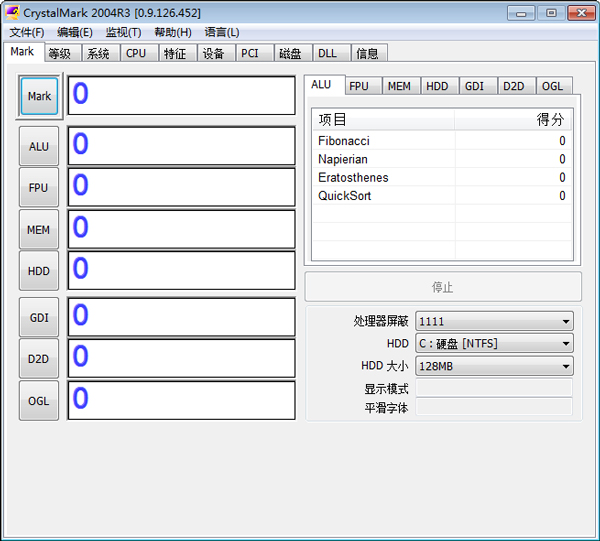600x541 pixels.
Task: Expand the HDD 大小 dropdown showing 128MB
Action: point(494,366)
